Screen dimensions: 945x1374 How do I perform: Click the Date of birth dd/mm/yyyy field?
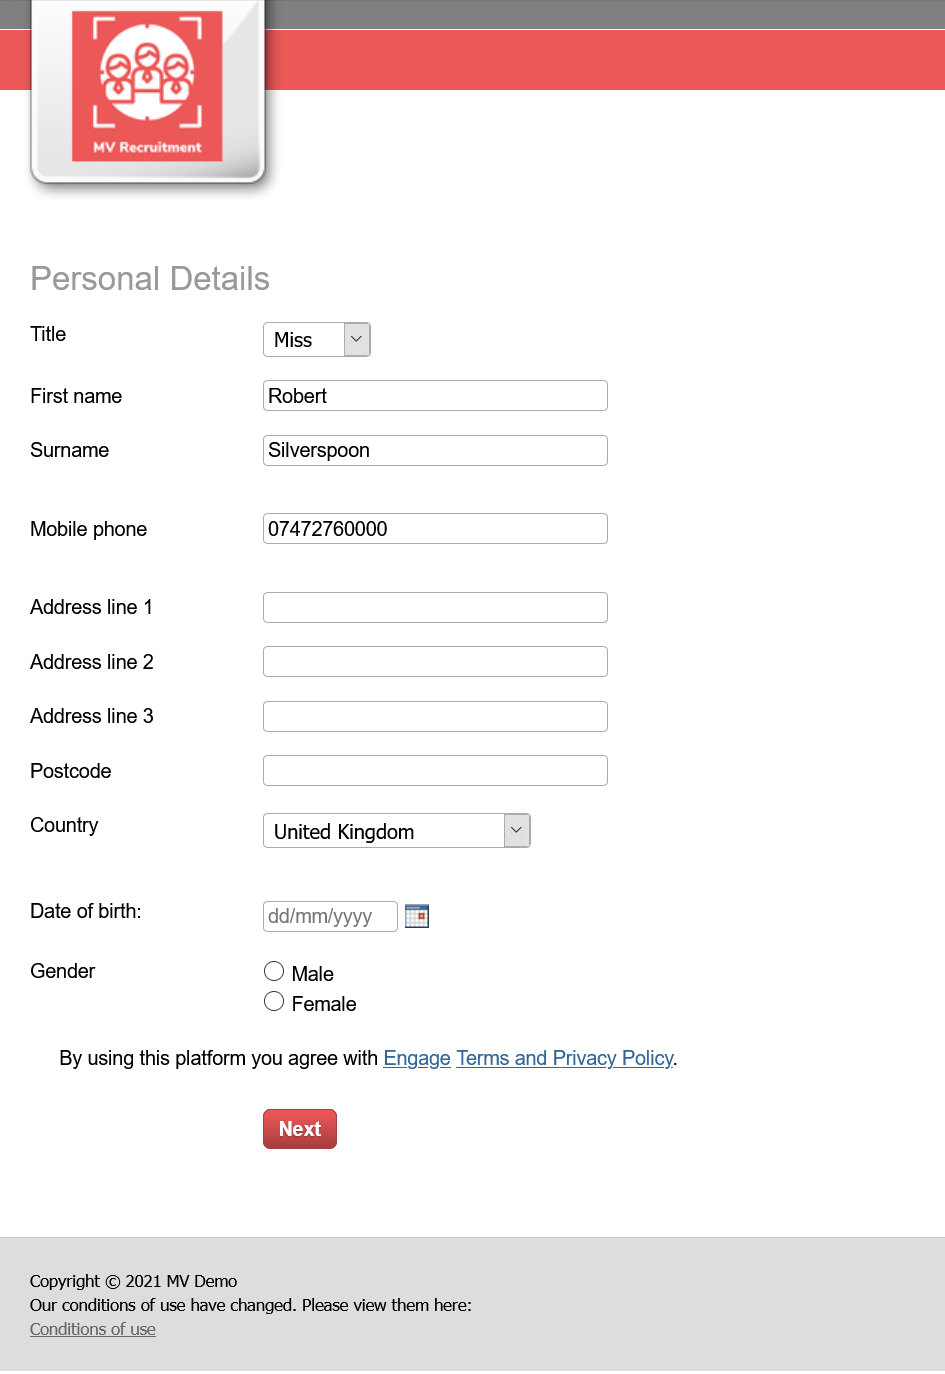(330, 916)
